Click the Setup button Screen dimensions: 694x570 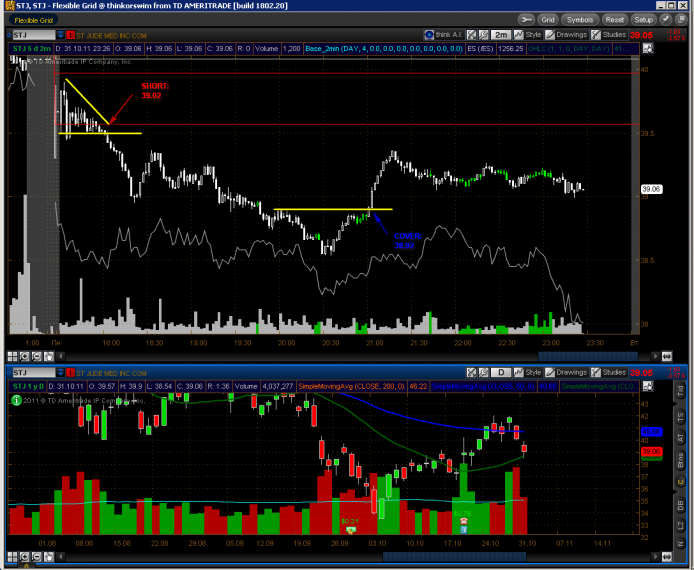coord(644,20)
